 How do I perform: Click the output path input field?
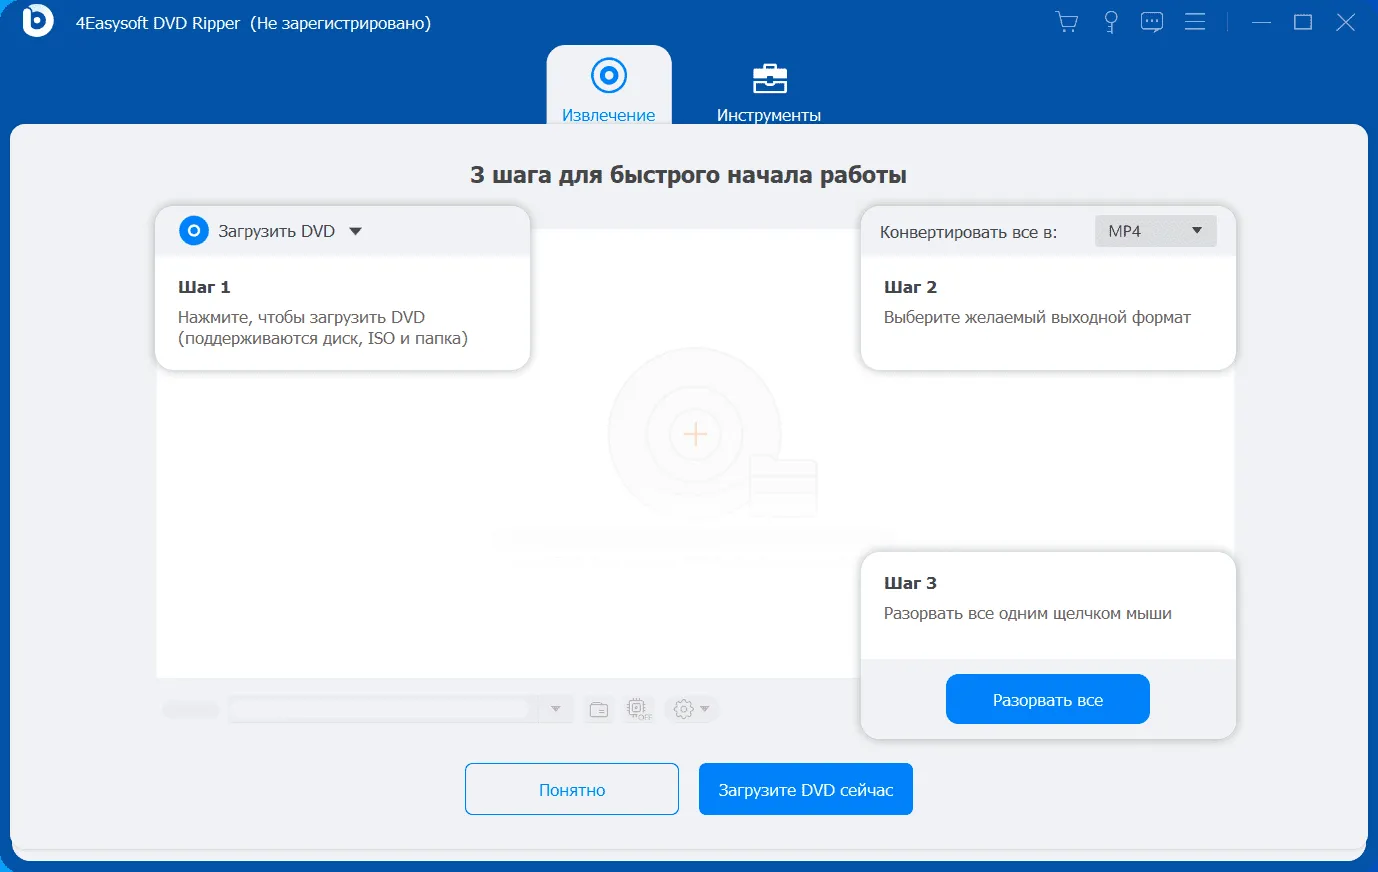(x=380, y=709)
